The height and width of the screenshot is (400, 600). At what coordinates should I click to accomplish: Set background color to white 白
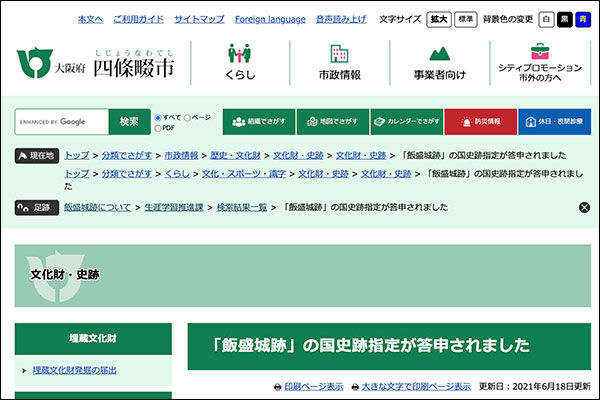546,19
